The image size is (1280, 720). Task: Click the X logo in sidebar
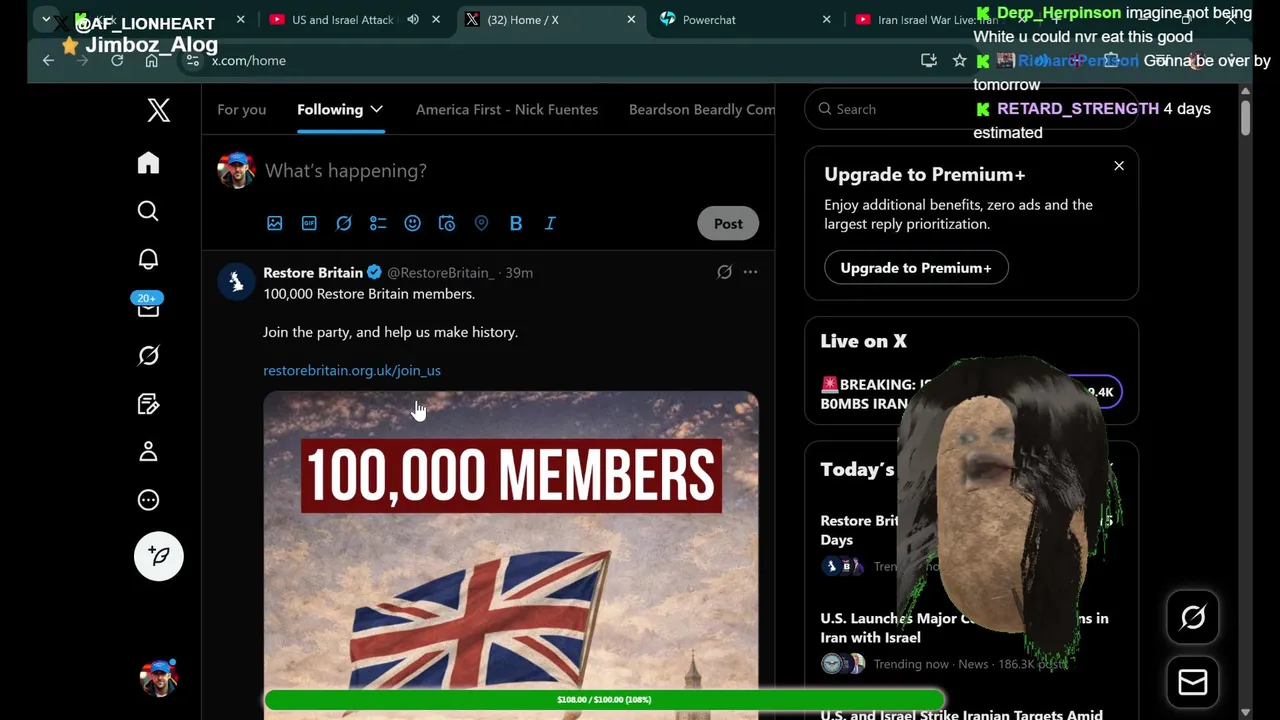(159, 110)
